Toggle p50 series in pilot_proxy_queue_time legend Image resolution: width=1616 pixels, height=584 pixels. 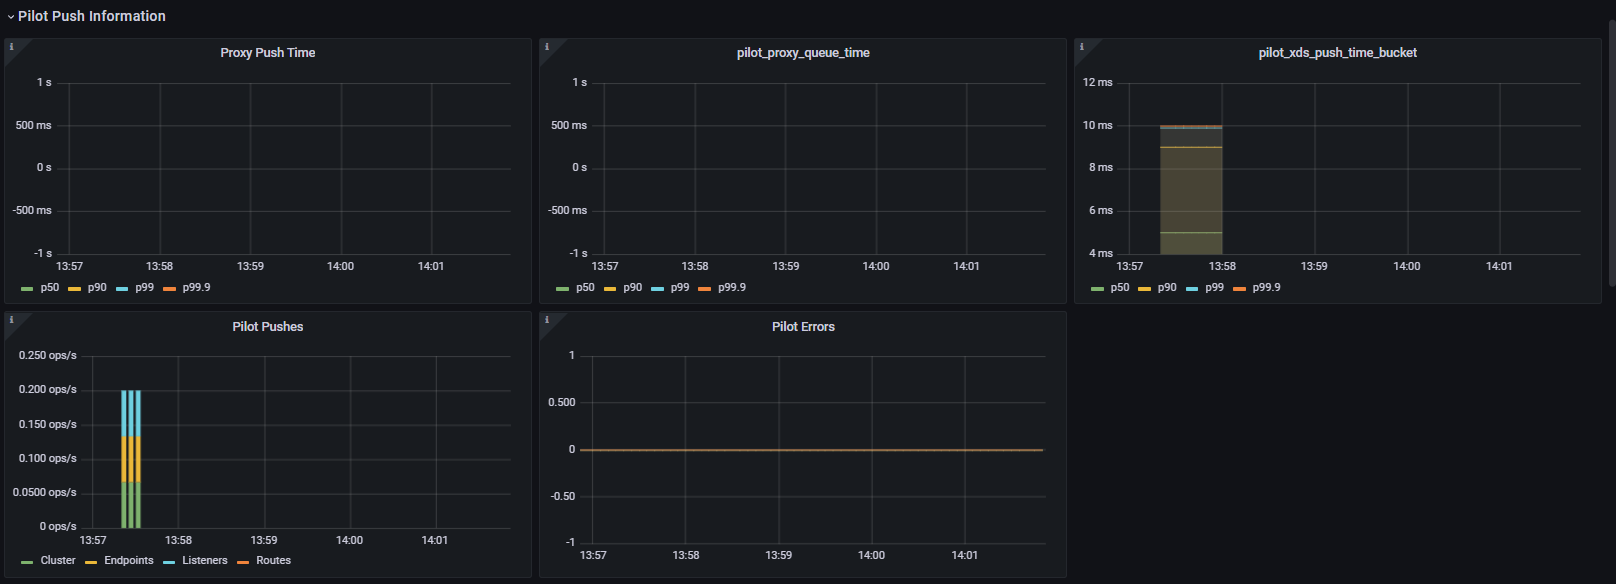click(585, 288)
